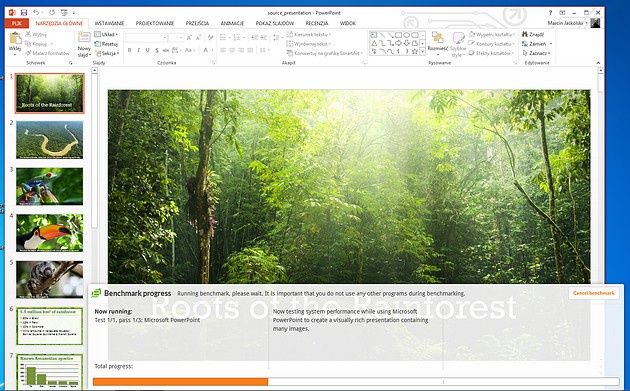Image resolution: width=630 pixels, height=391 pixels.
Task: Select slide 4 toucan thumbnail
Action: (x=49, y=233)
